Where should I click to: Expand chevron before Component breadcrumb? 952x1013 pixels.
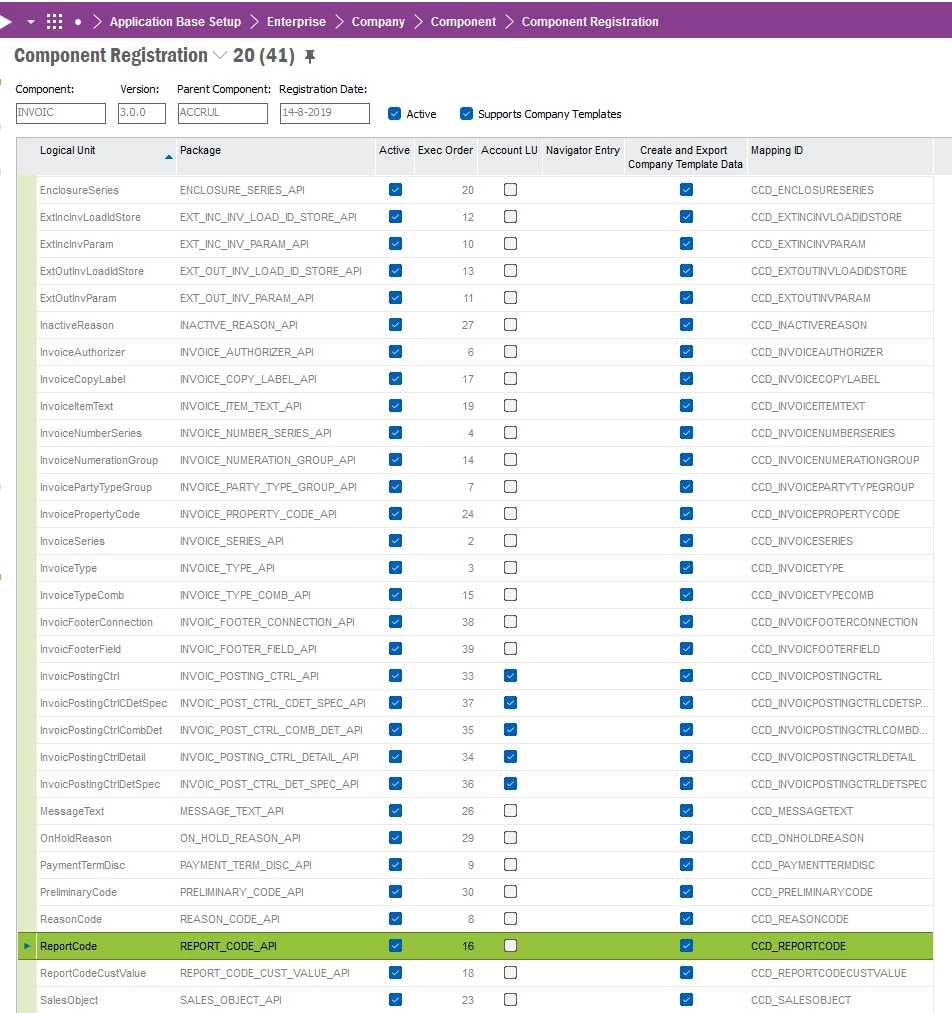[418, 21]
